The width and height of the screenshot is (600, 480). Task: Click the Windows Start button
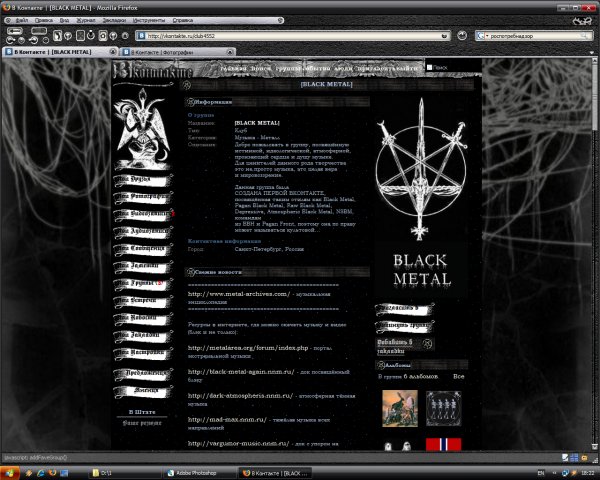10,473
